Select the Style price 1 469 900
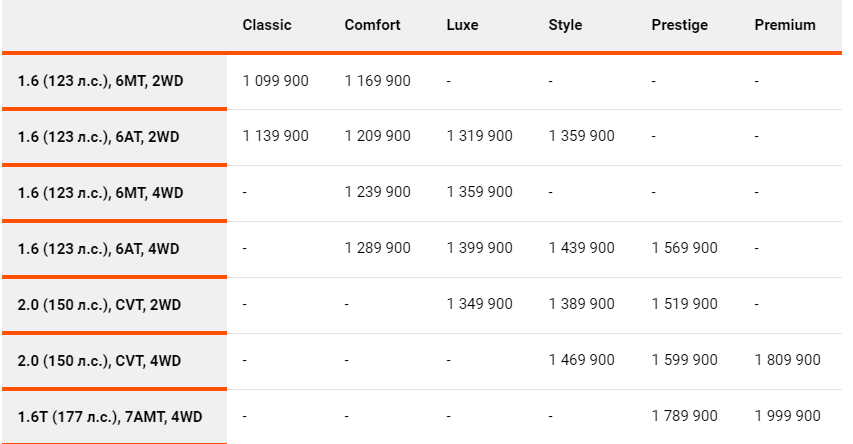Viewport: 853px width, 444px height. pos(582,360)
